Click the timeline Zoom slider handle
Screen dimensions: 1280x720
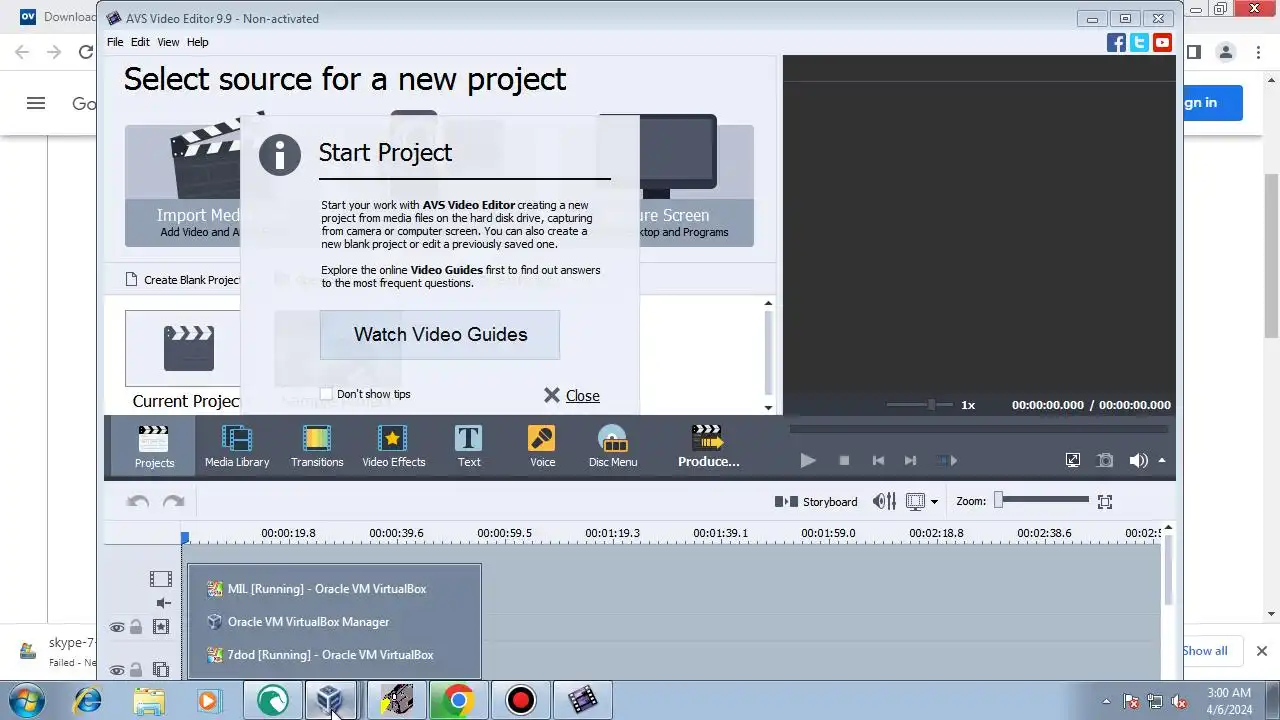(x=998, y=499)
